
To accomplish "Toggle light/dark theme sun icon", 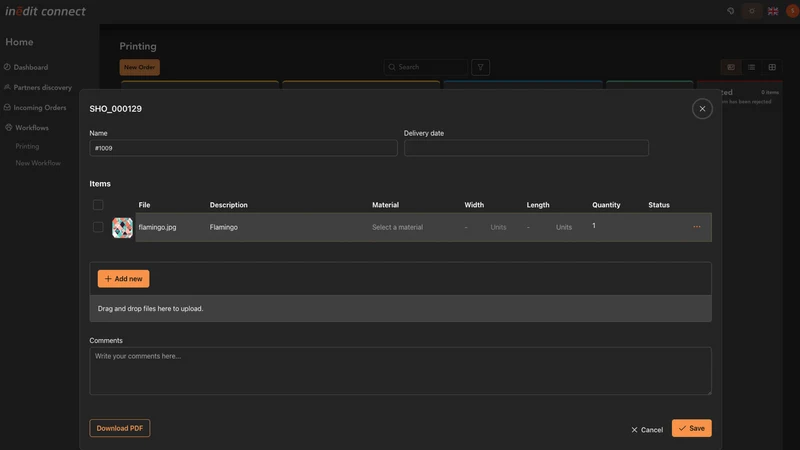I will (x=752, y=11).
